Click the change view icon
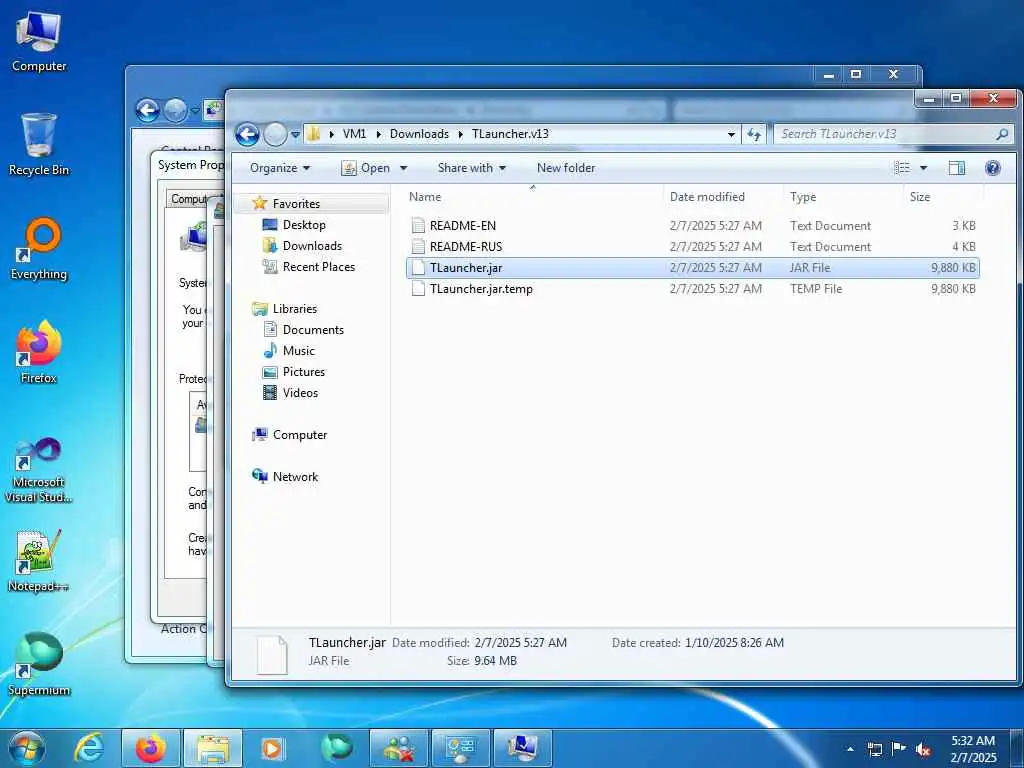Screen dimensions: 1024x768 [x=902, y=168]
